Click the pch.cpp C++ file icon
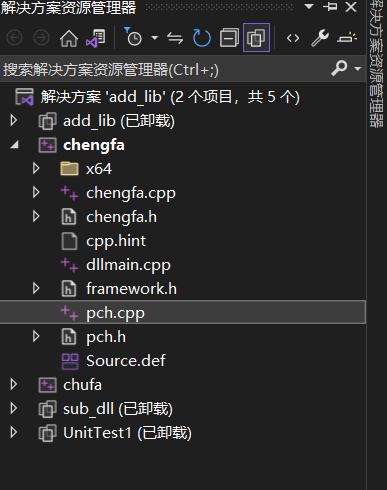 point(69,313)
